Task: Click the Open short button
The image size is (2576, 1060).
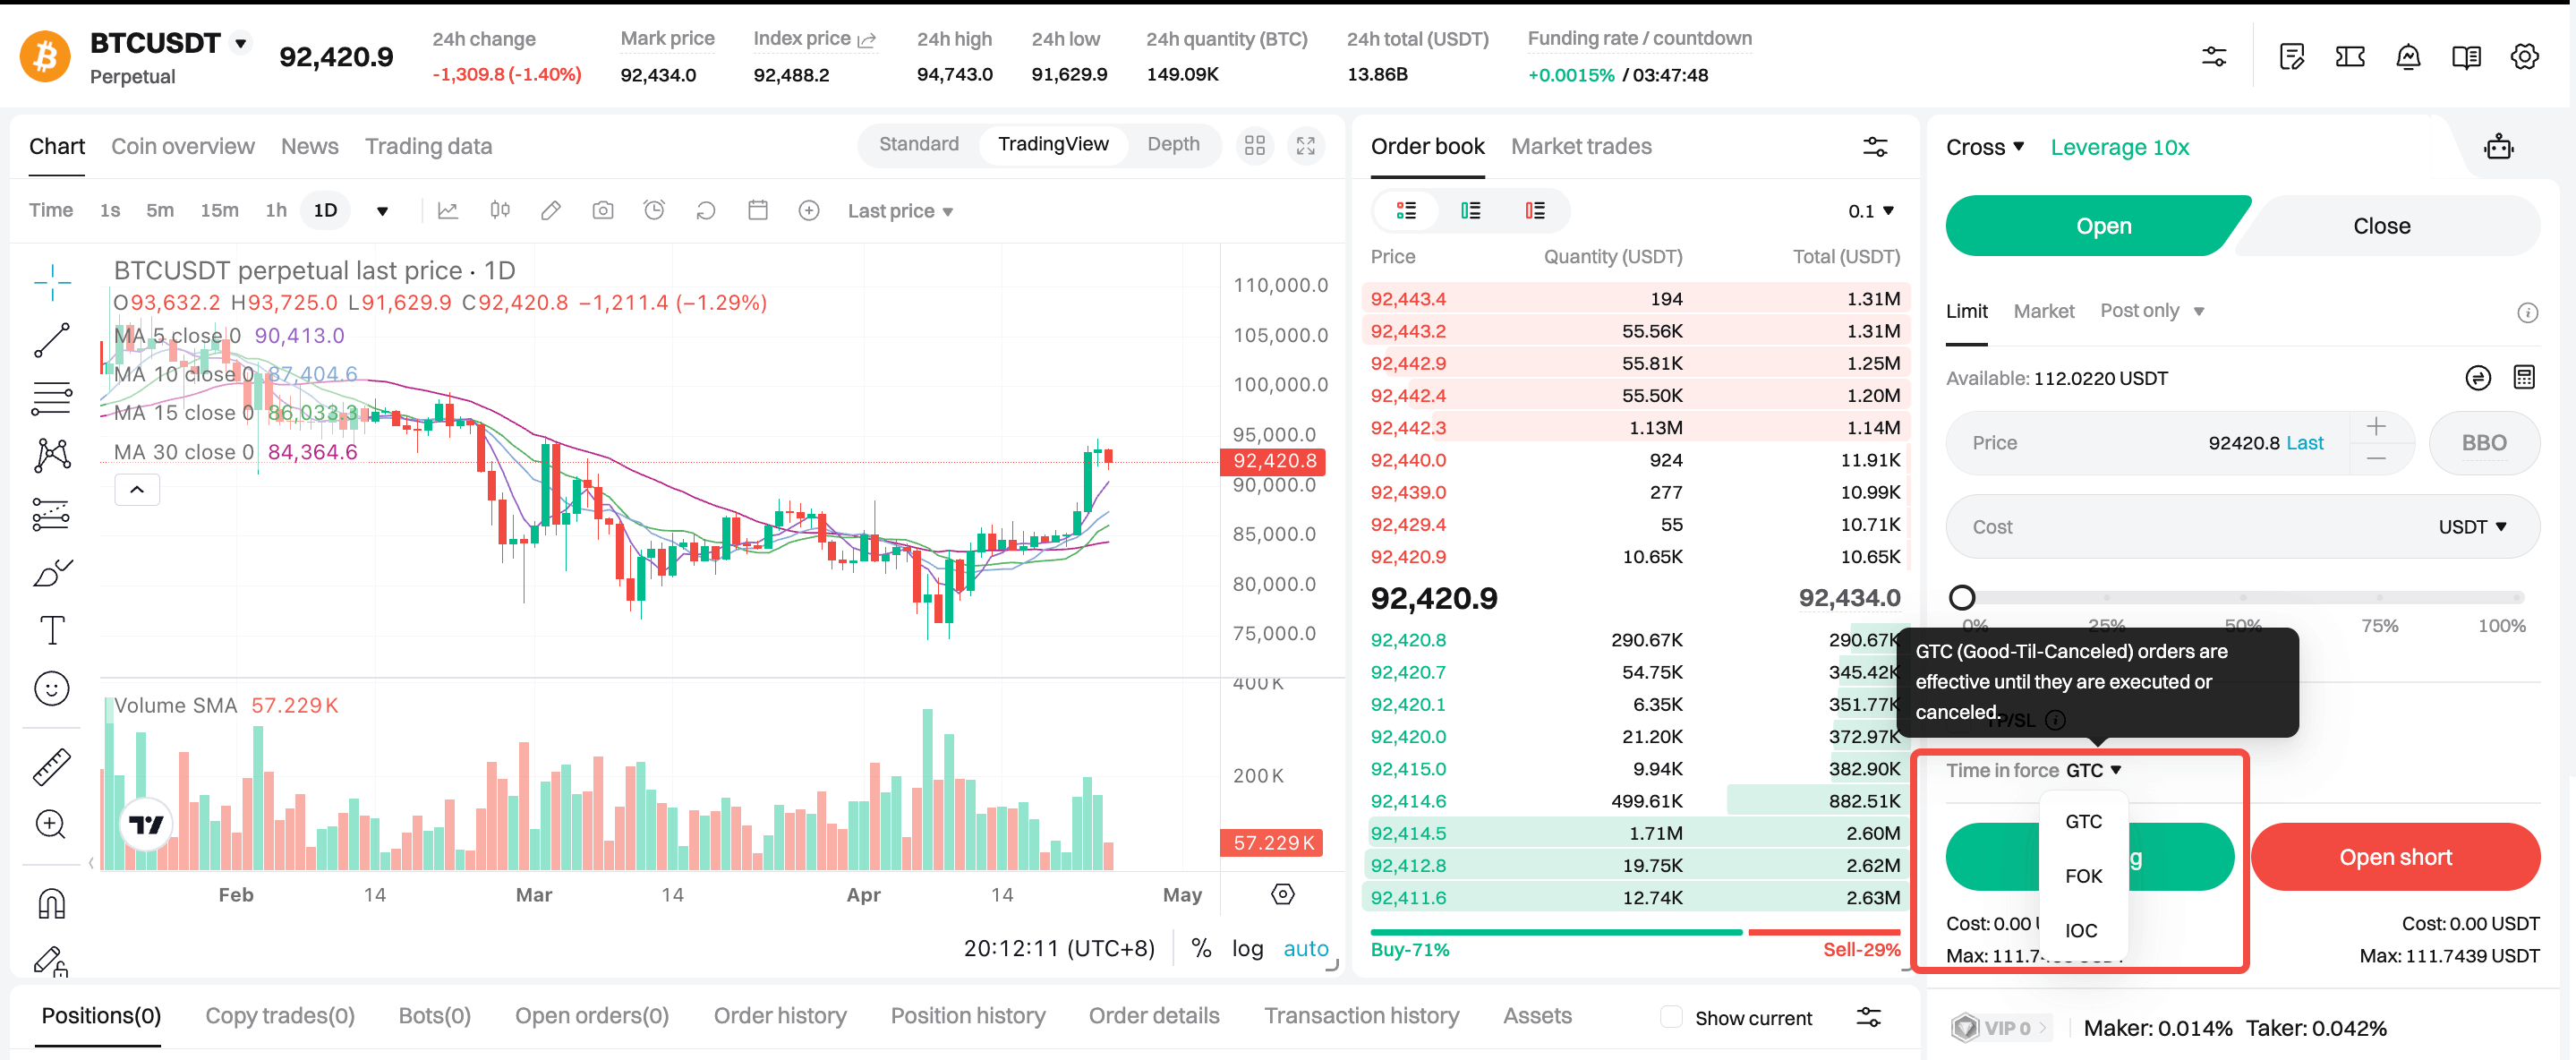Action: (x=2395, y=857)
